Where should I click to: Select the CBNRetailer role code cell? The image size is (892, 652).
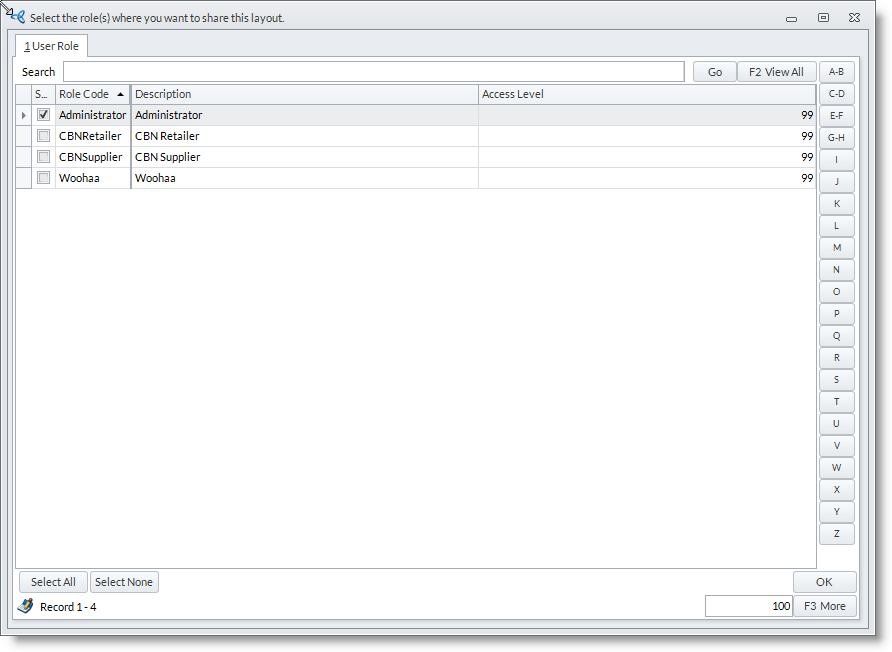pyautogui.click(x=93, y=136)
